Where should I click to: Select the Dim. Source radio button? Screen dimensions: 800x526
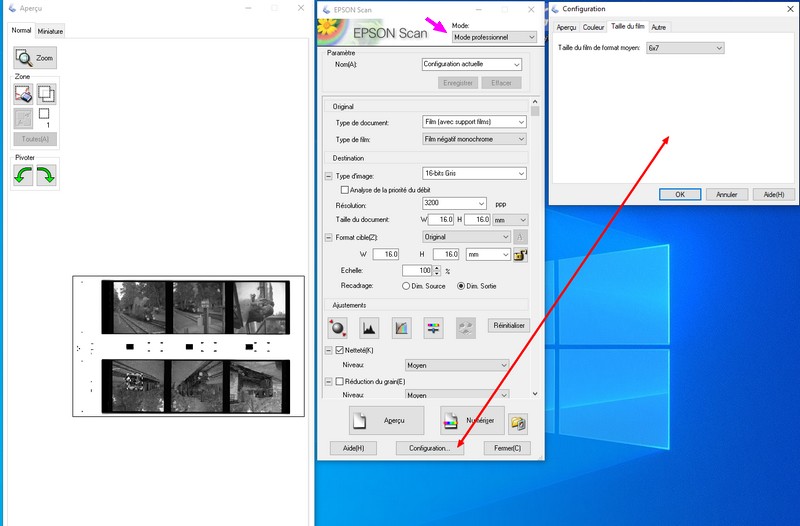[406, 286]
